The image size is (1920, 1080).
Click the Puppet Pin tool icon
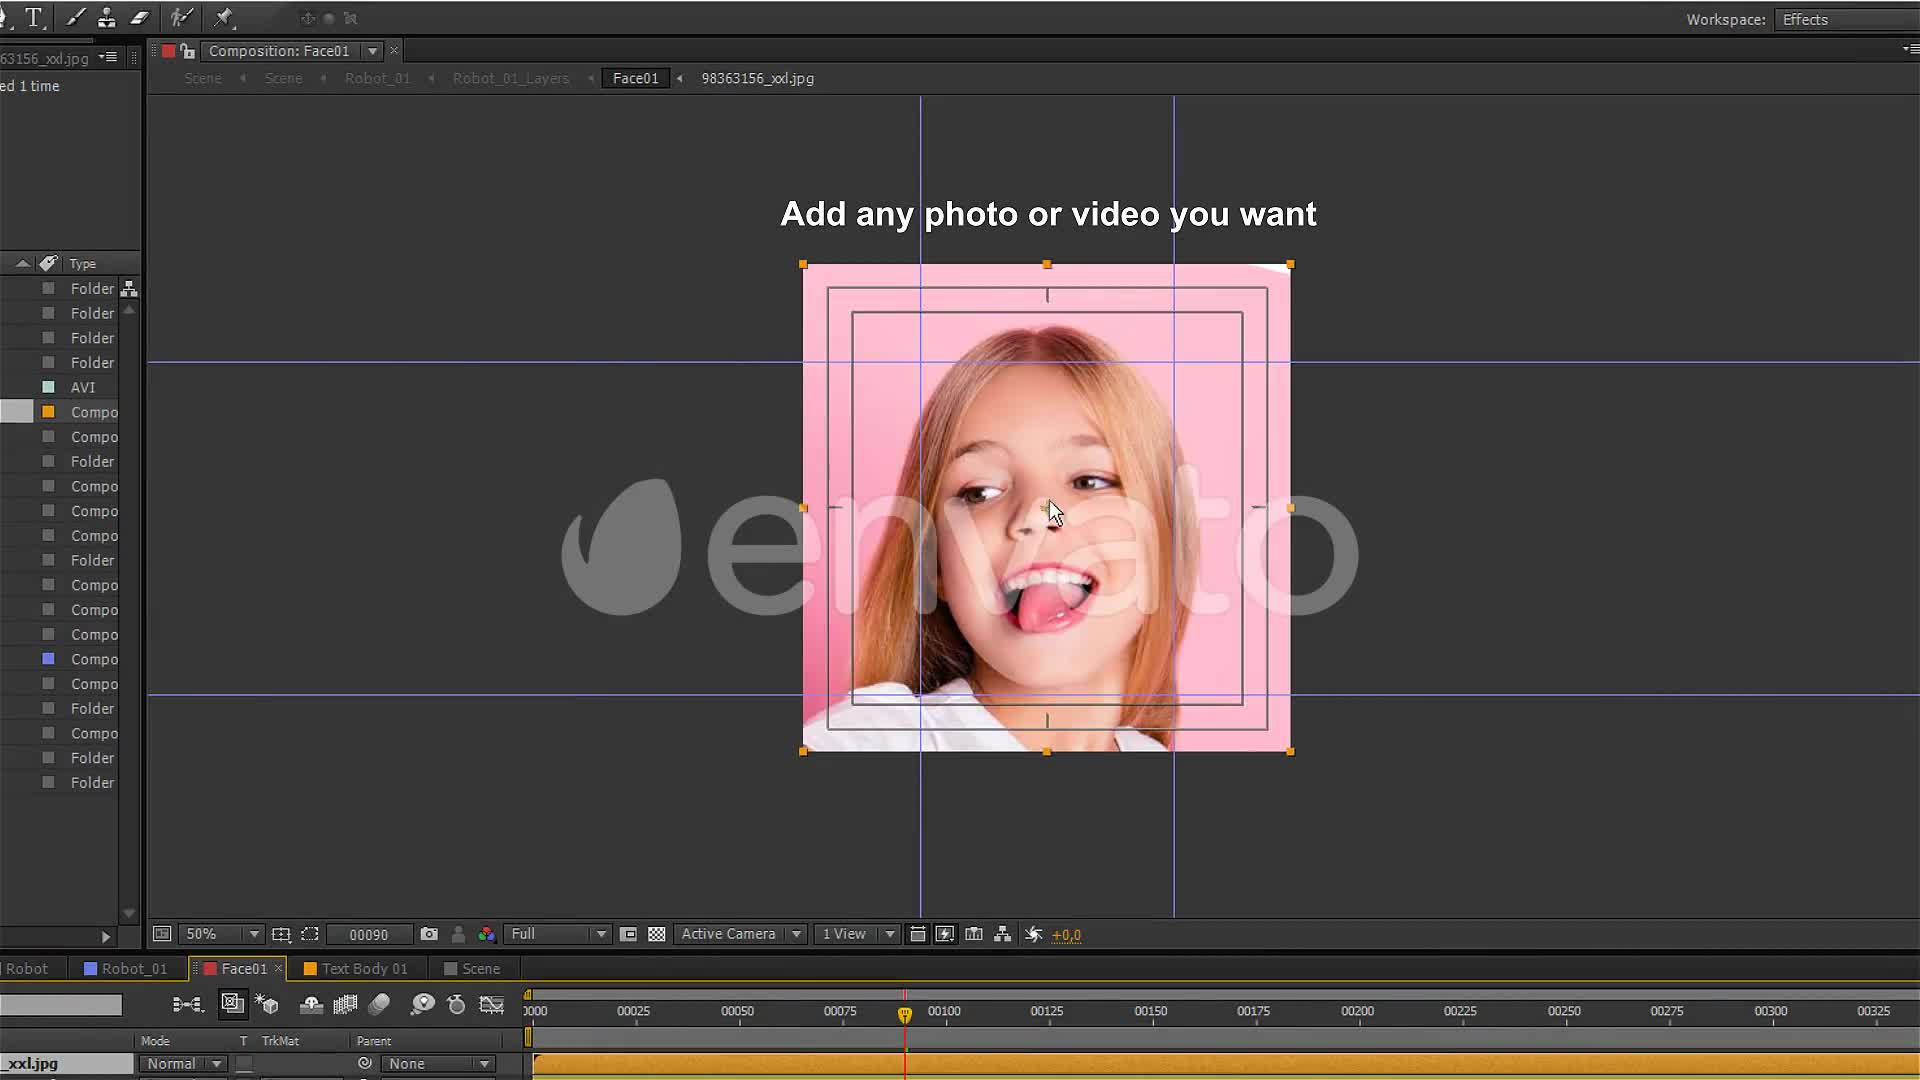223,16
